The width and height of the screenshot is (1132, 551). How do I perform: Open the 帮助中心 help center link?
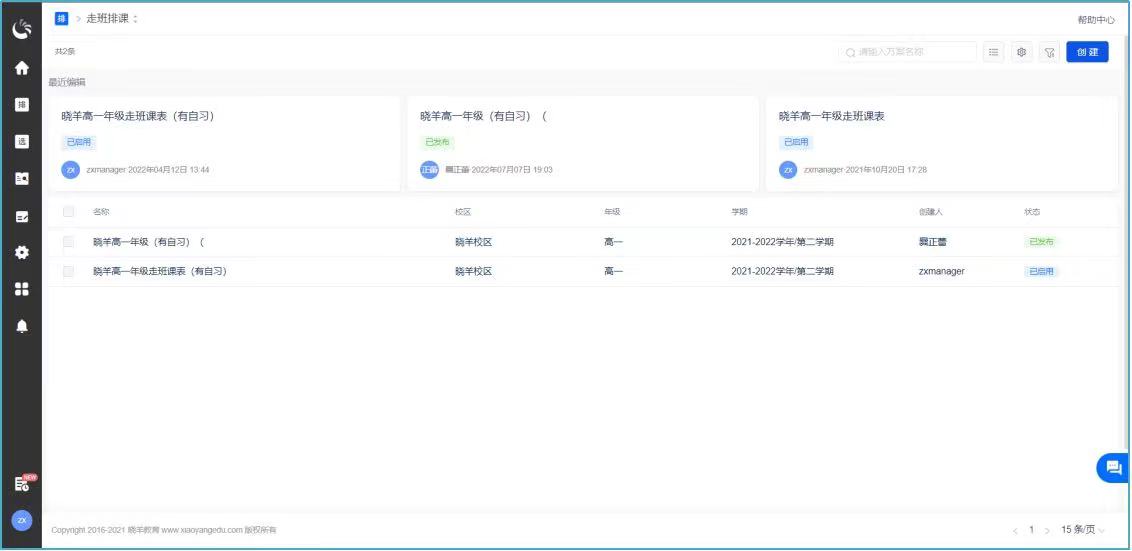1095,20
